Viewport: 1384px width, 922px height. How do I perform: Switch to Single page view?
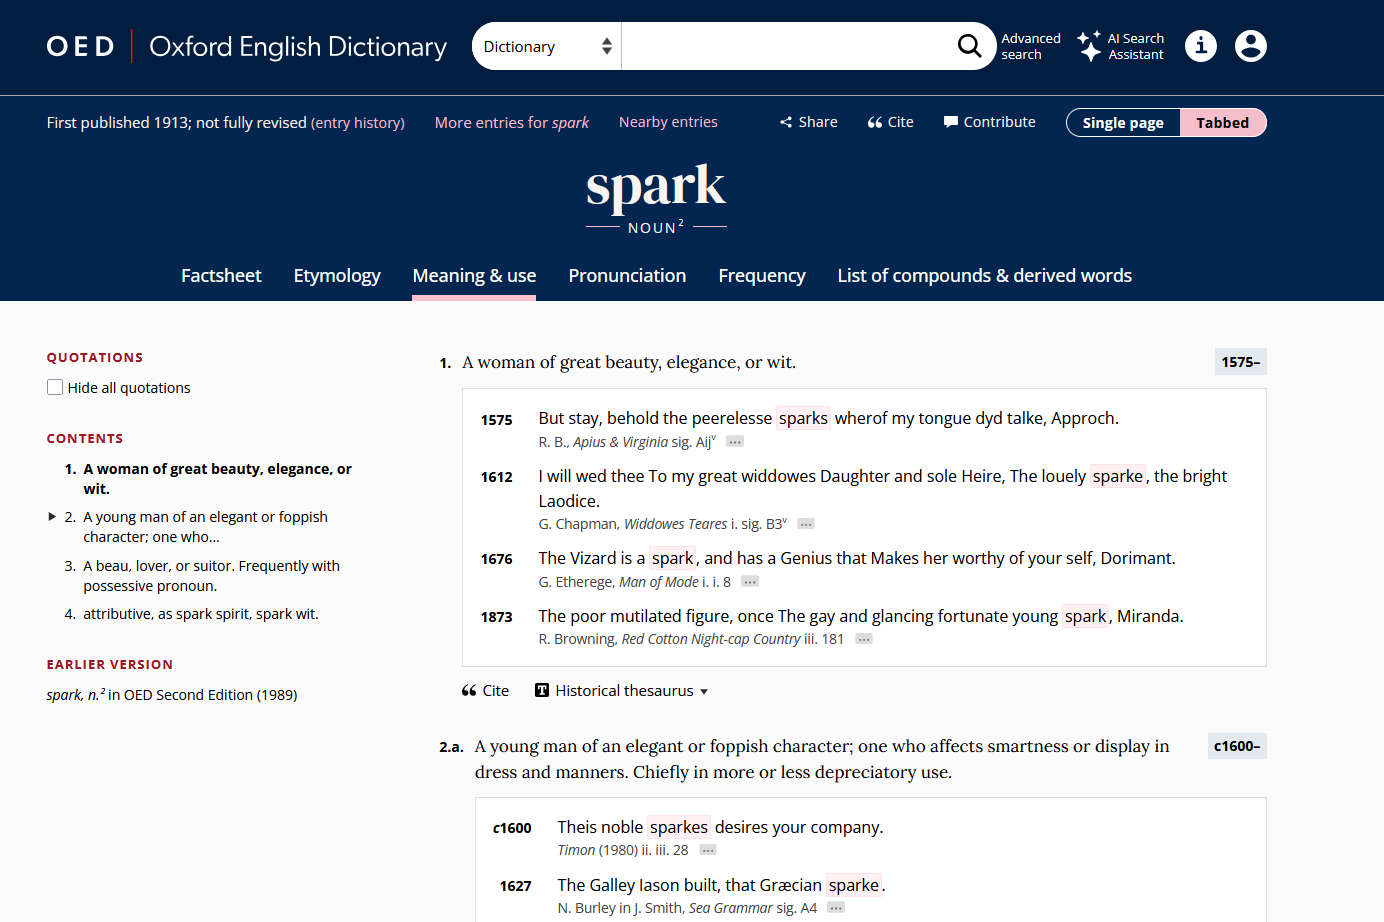coord(1123,123)
